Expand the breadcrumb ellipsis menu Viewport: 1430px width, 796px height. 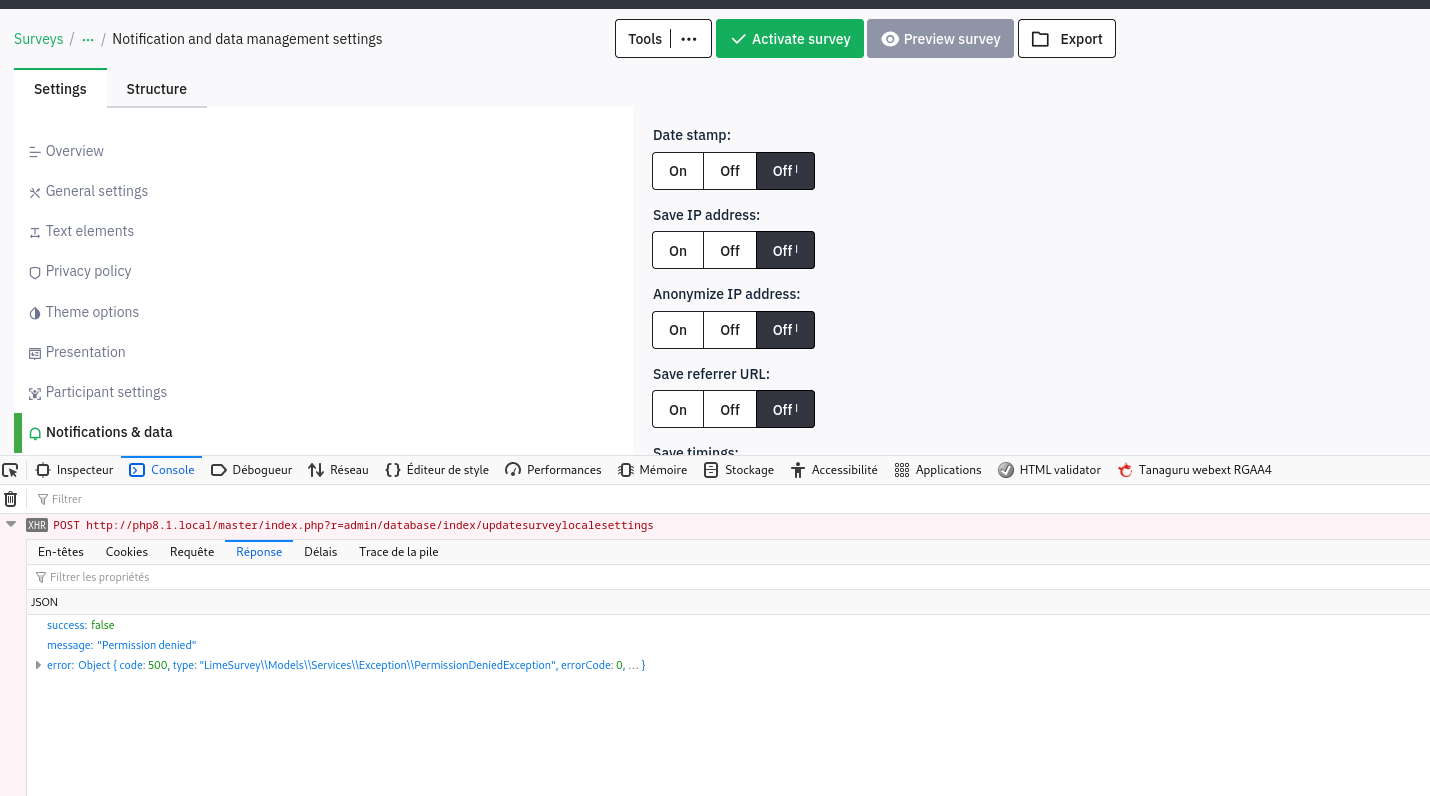click(88, 40)
